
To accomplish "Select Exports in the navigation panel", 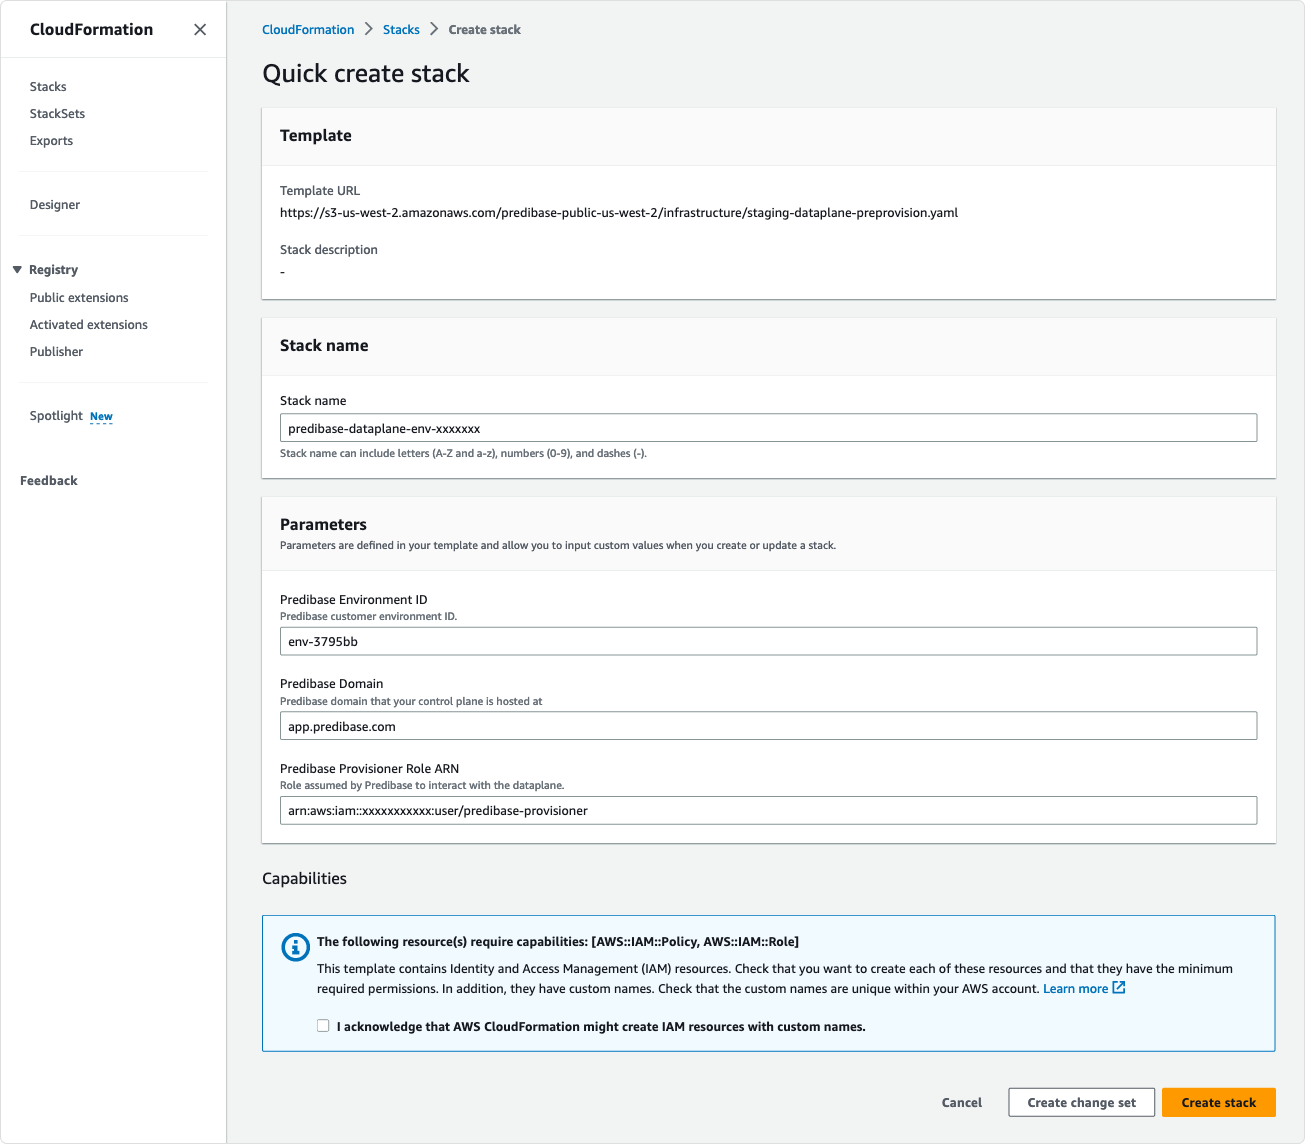I will pyautogui.click(x=51, y=140).
